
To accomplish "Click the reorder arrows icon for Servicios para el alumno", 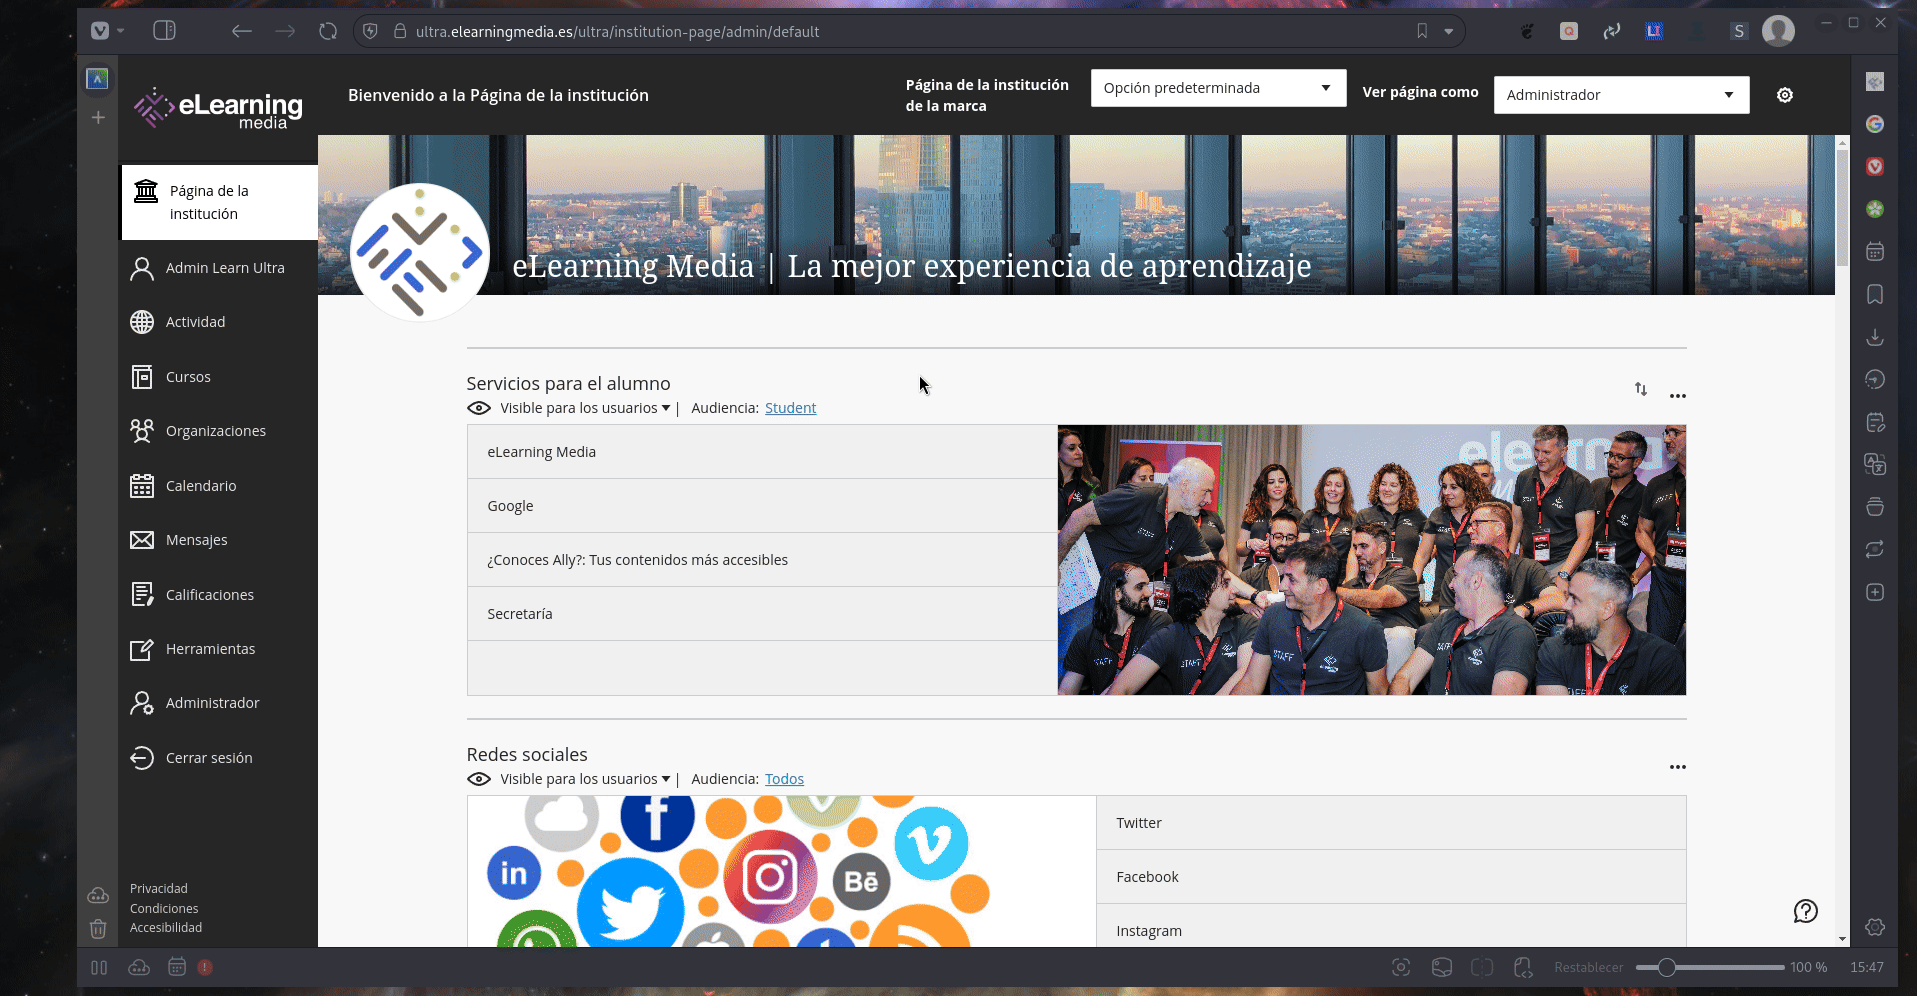I will click(1641, 389).
